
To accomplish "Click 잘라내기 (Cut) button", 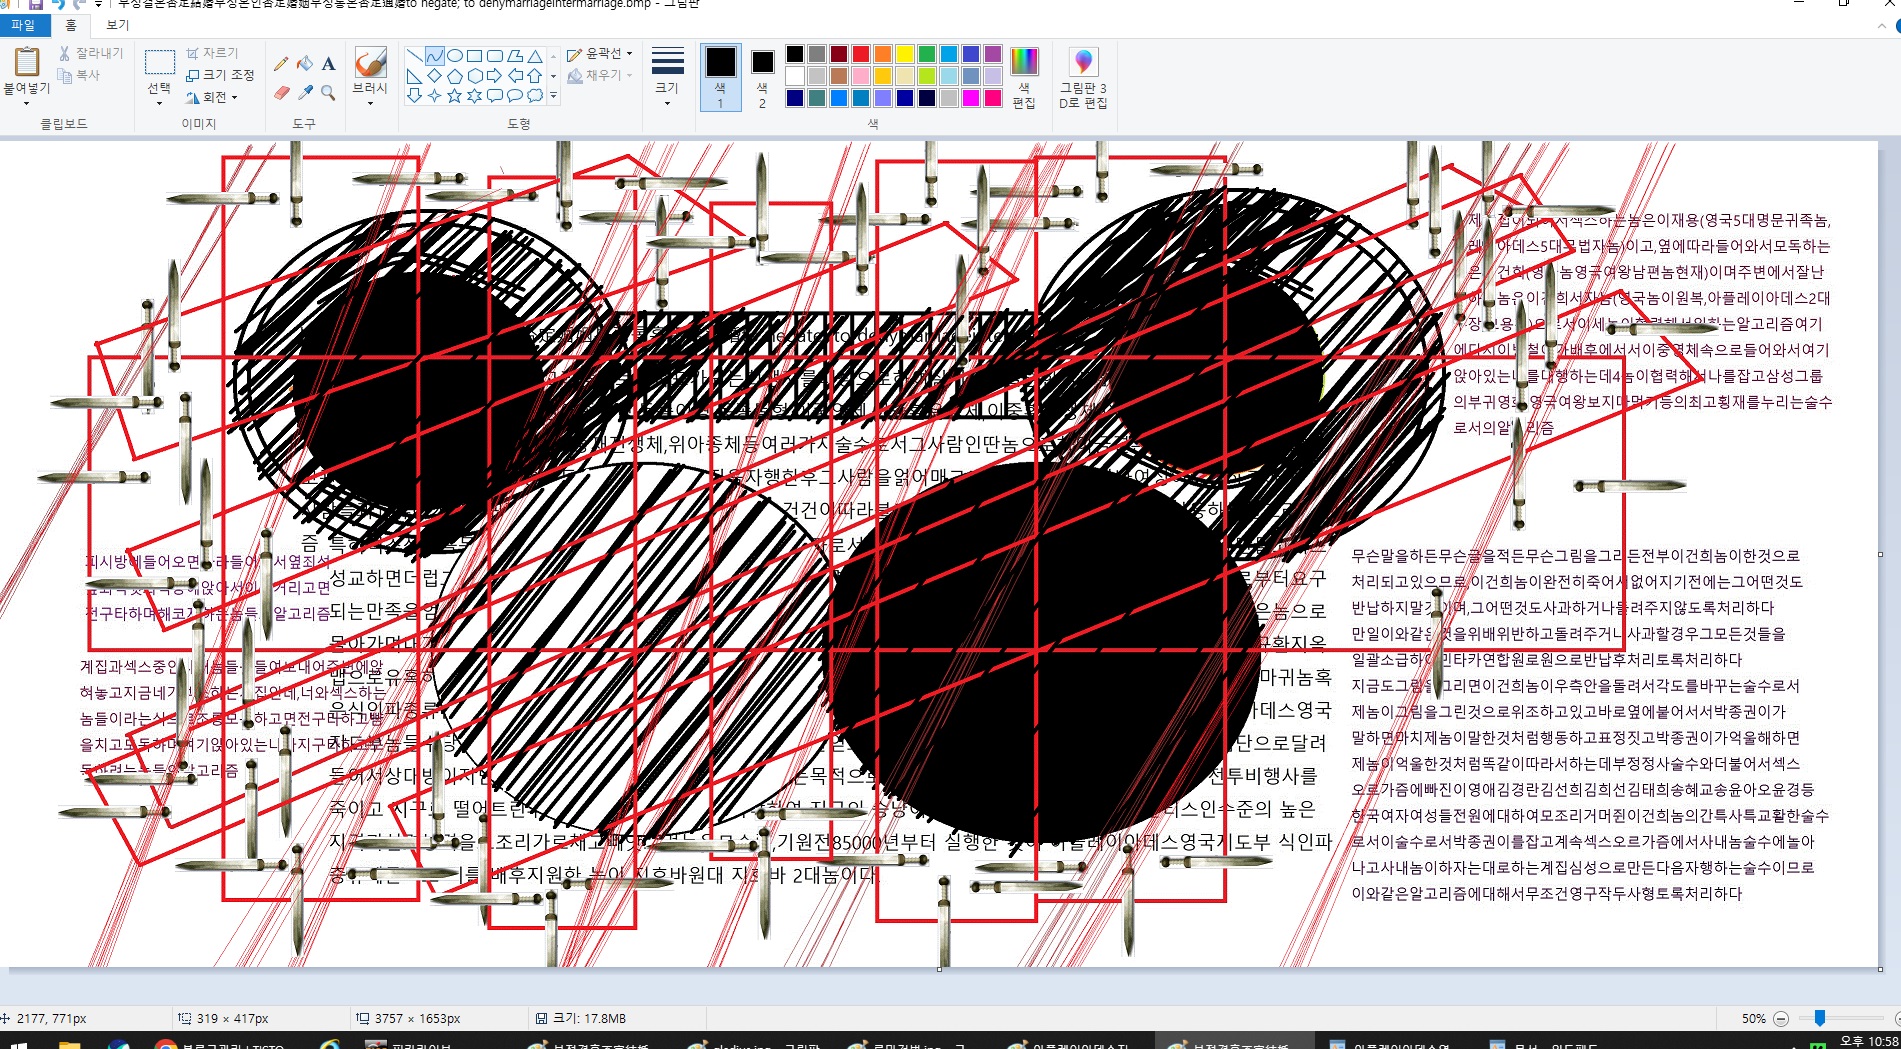I will (x=90, y=53).
